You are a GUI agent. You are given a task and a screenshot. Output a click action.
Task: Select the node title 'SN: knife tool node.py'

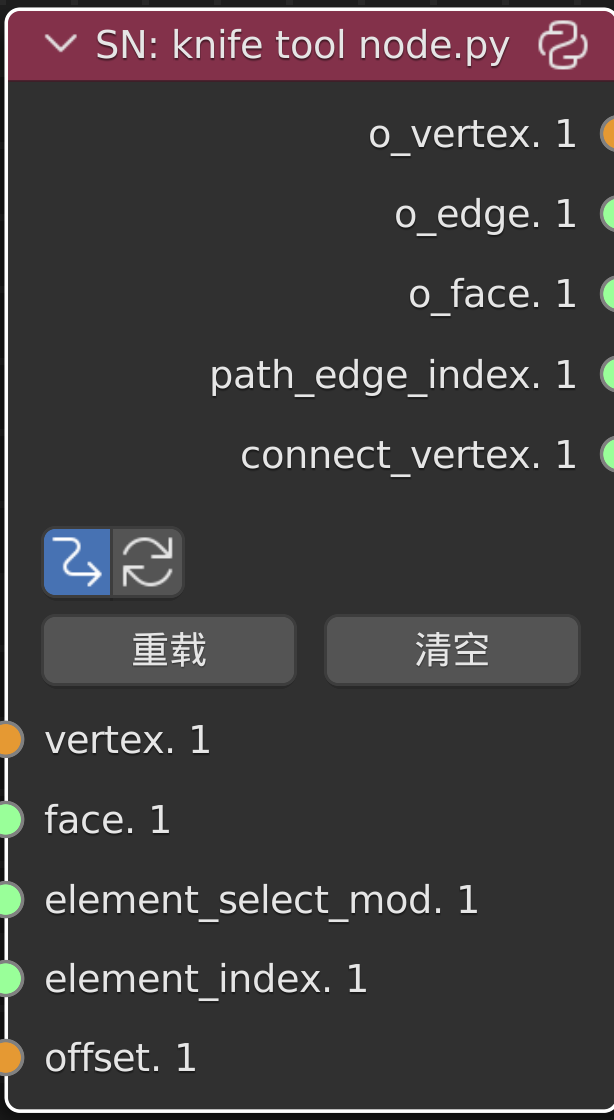302,46
